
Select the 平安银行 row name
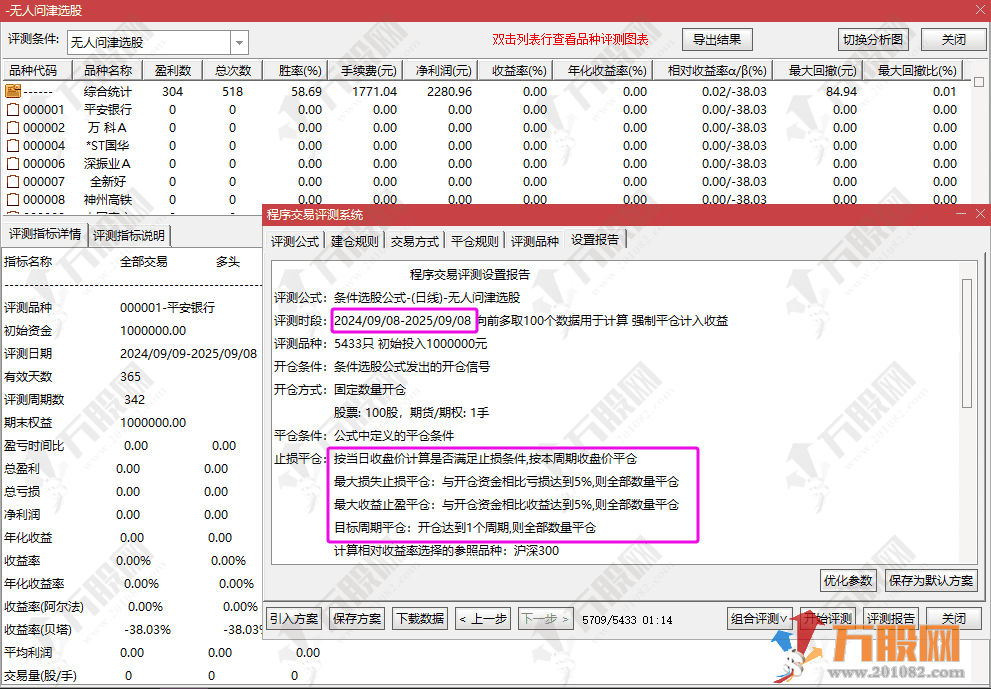click(108, 109)
